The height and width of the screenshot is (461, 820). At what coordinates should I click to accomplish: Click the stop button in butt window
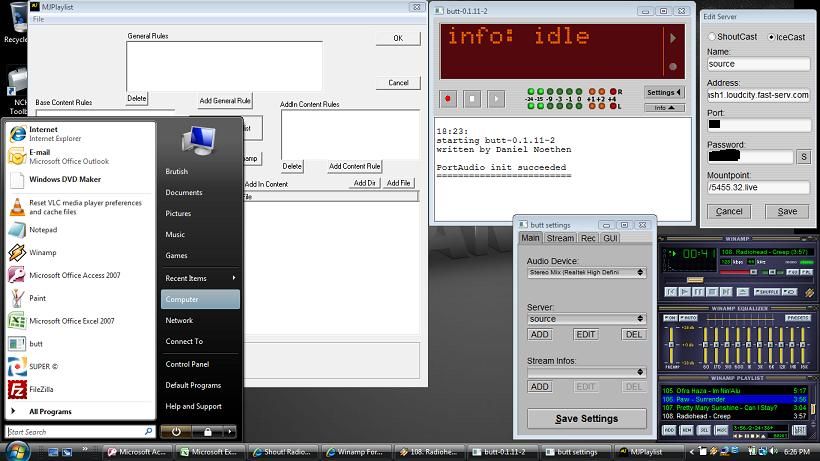pos(472,99)
